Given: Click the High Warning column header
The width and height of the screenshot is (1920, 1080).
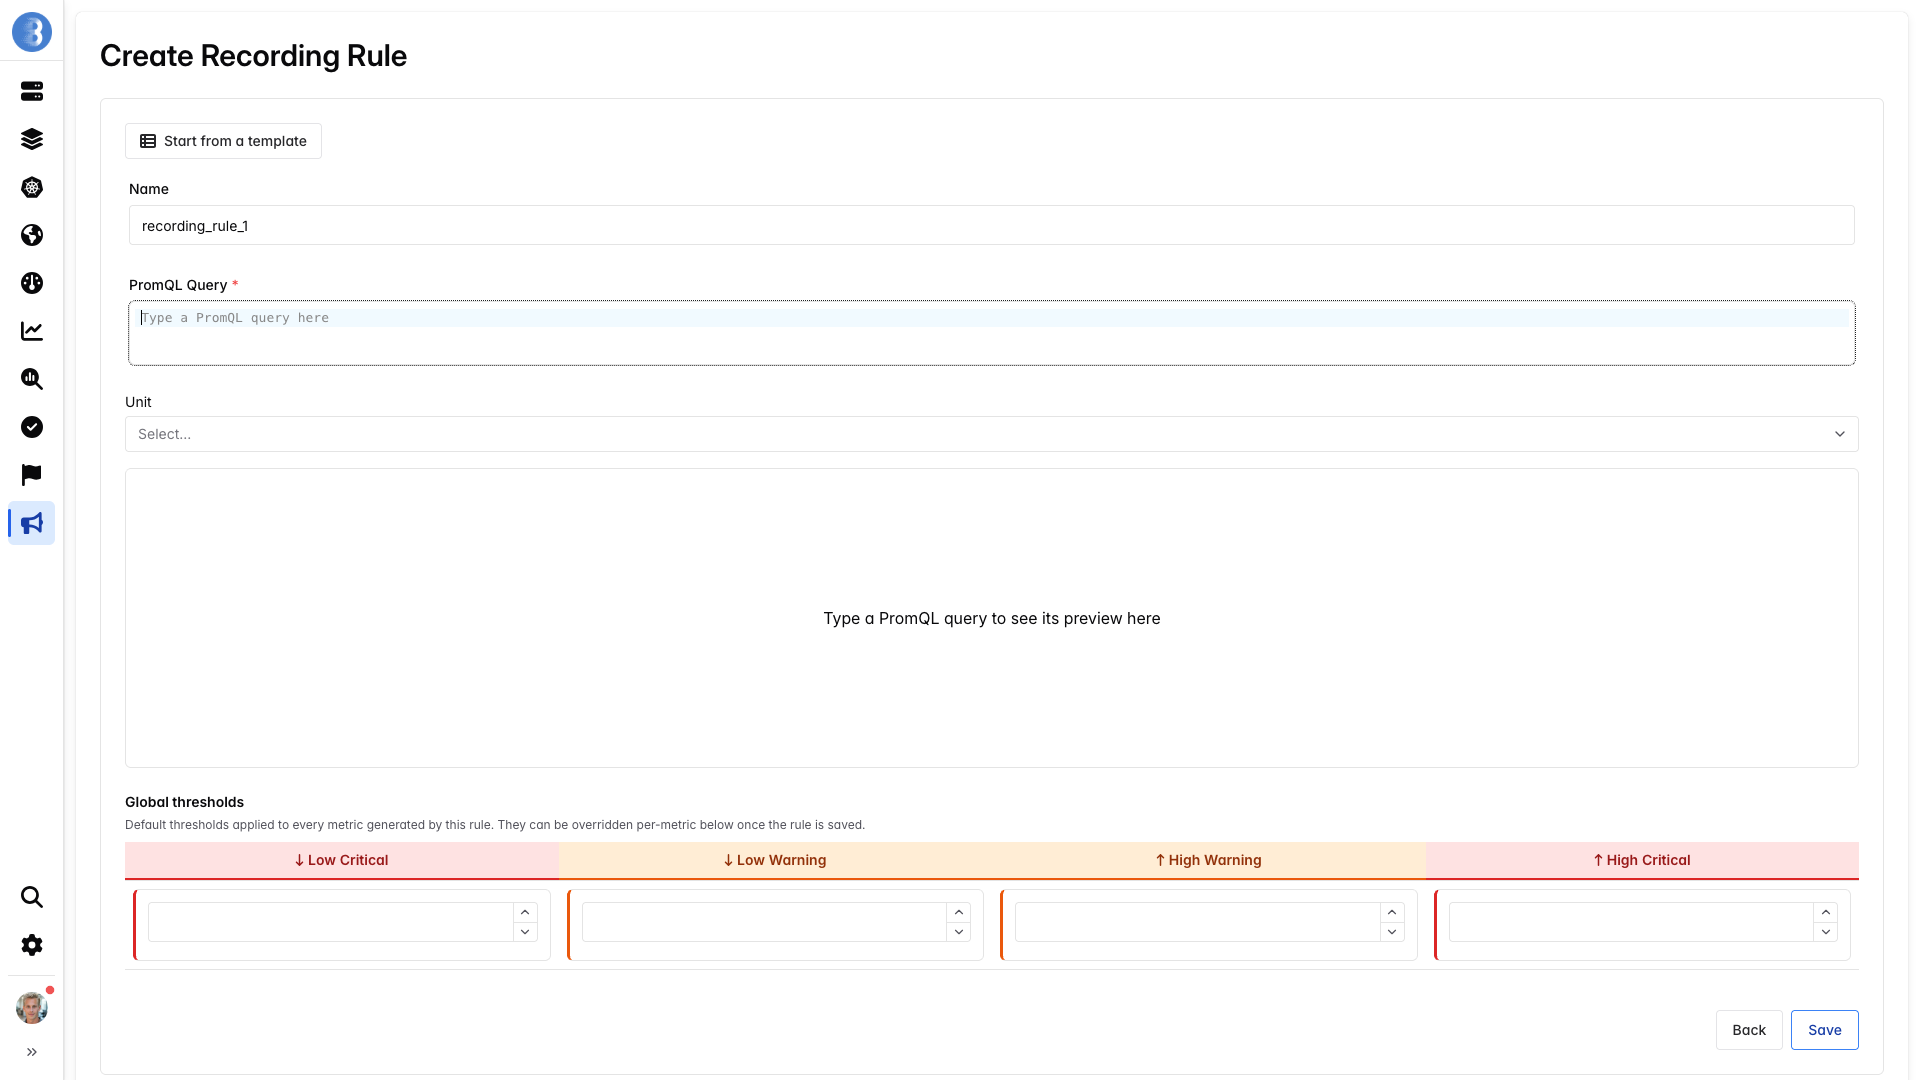Looking at the screenshot, I should (x=1208, y=860).
